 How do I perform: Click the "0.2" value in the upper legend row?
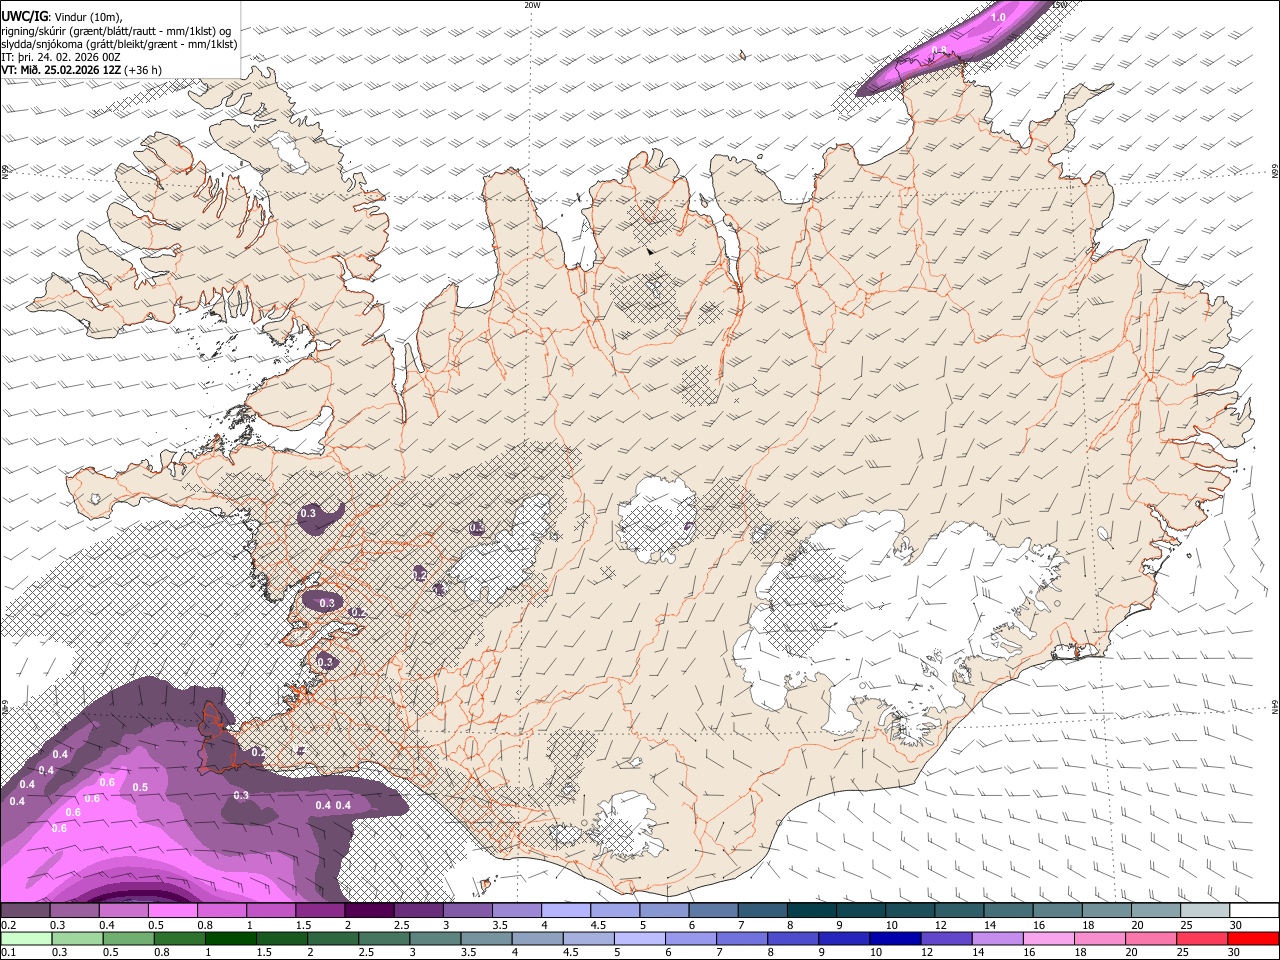[8, 925]
